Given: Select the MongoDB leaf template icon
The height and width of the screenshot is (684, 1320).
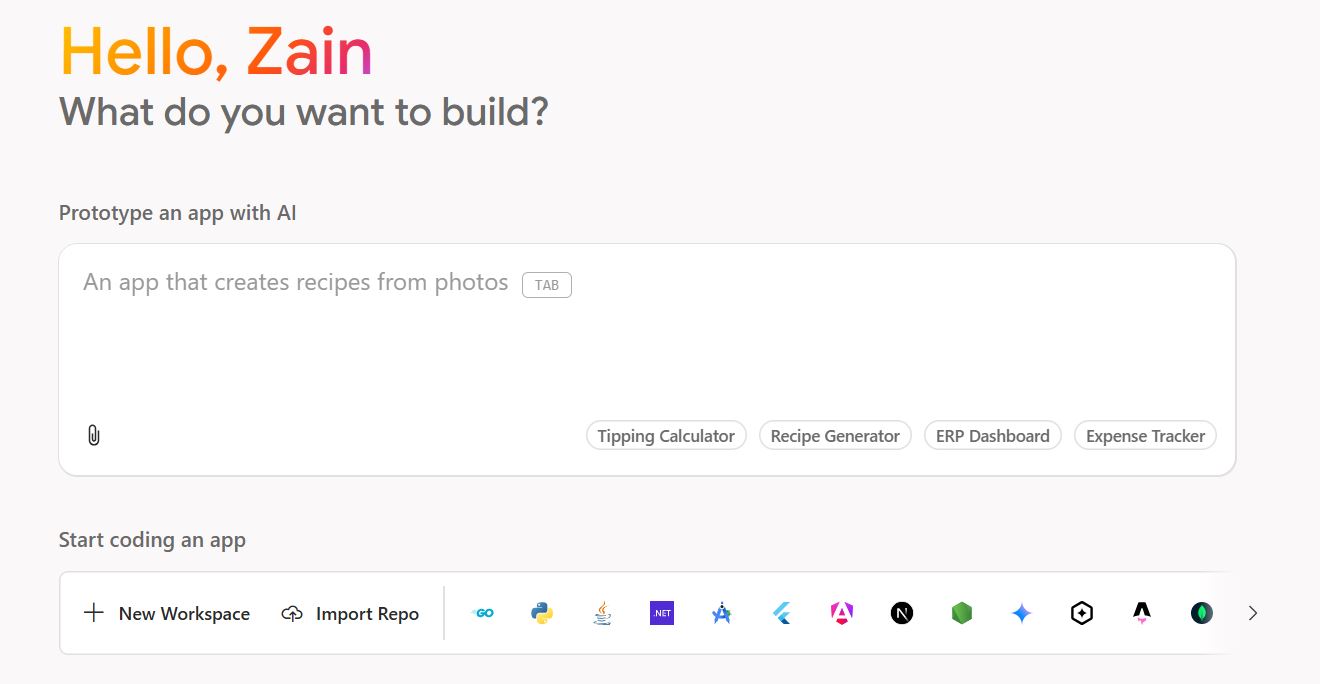Looking at the screenshot, I should coord(1202,613).
